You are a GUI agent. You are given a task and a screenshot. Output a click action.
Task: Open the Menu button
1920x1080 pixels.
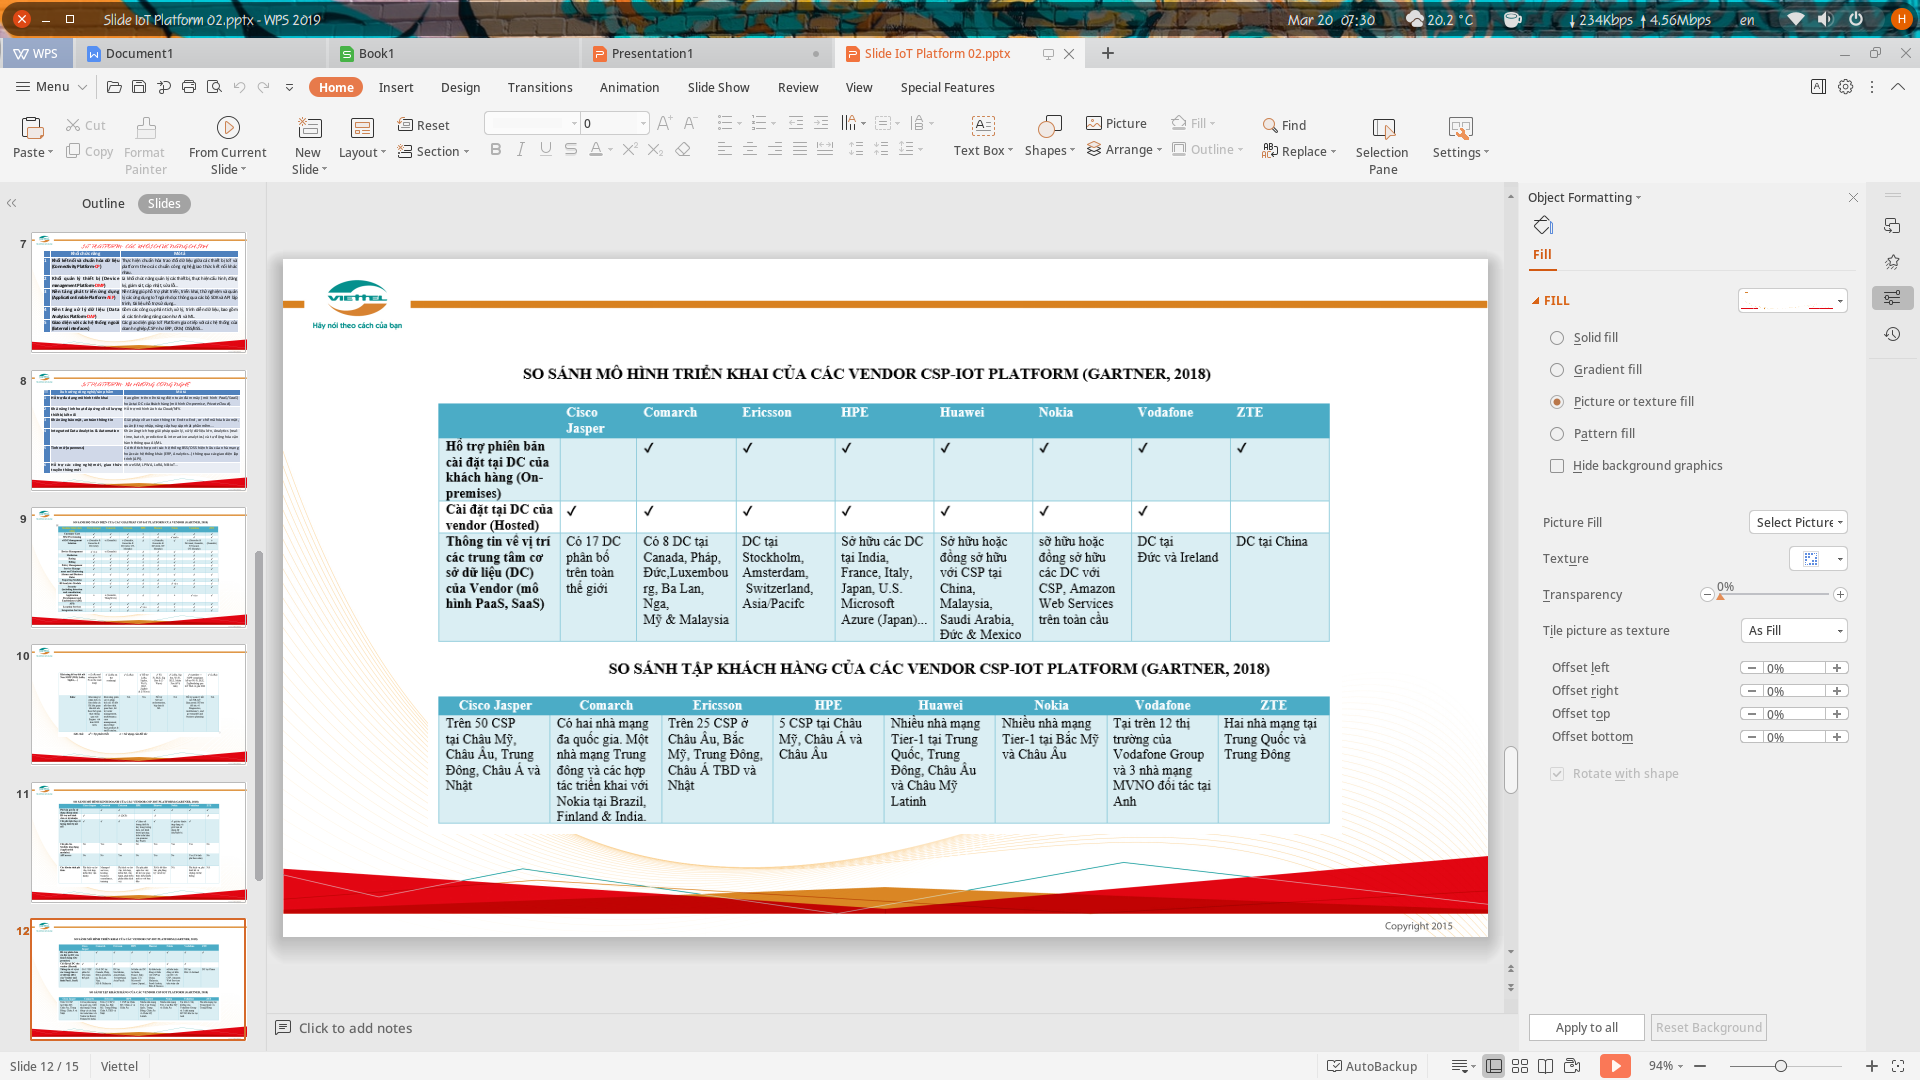tap(51, 87)
